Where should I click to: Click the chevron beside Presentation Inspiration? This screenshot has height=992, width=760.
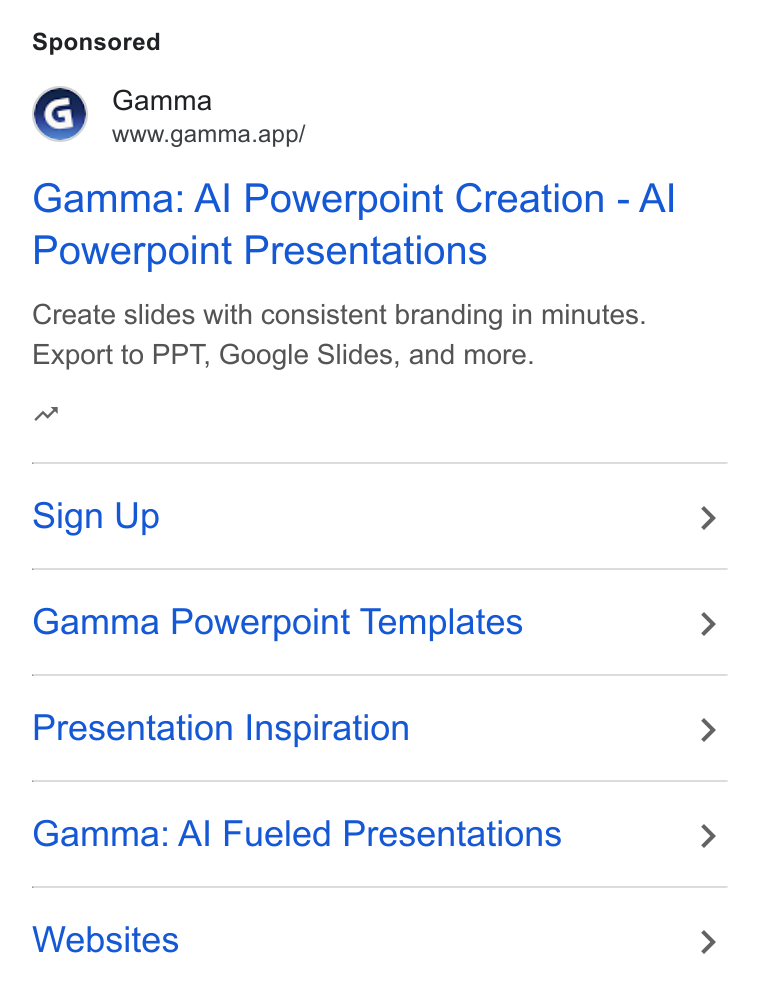tap(709, 729)
